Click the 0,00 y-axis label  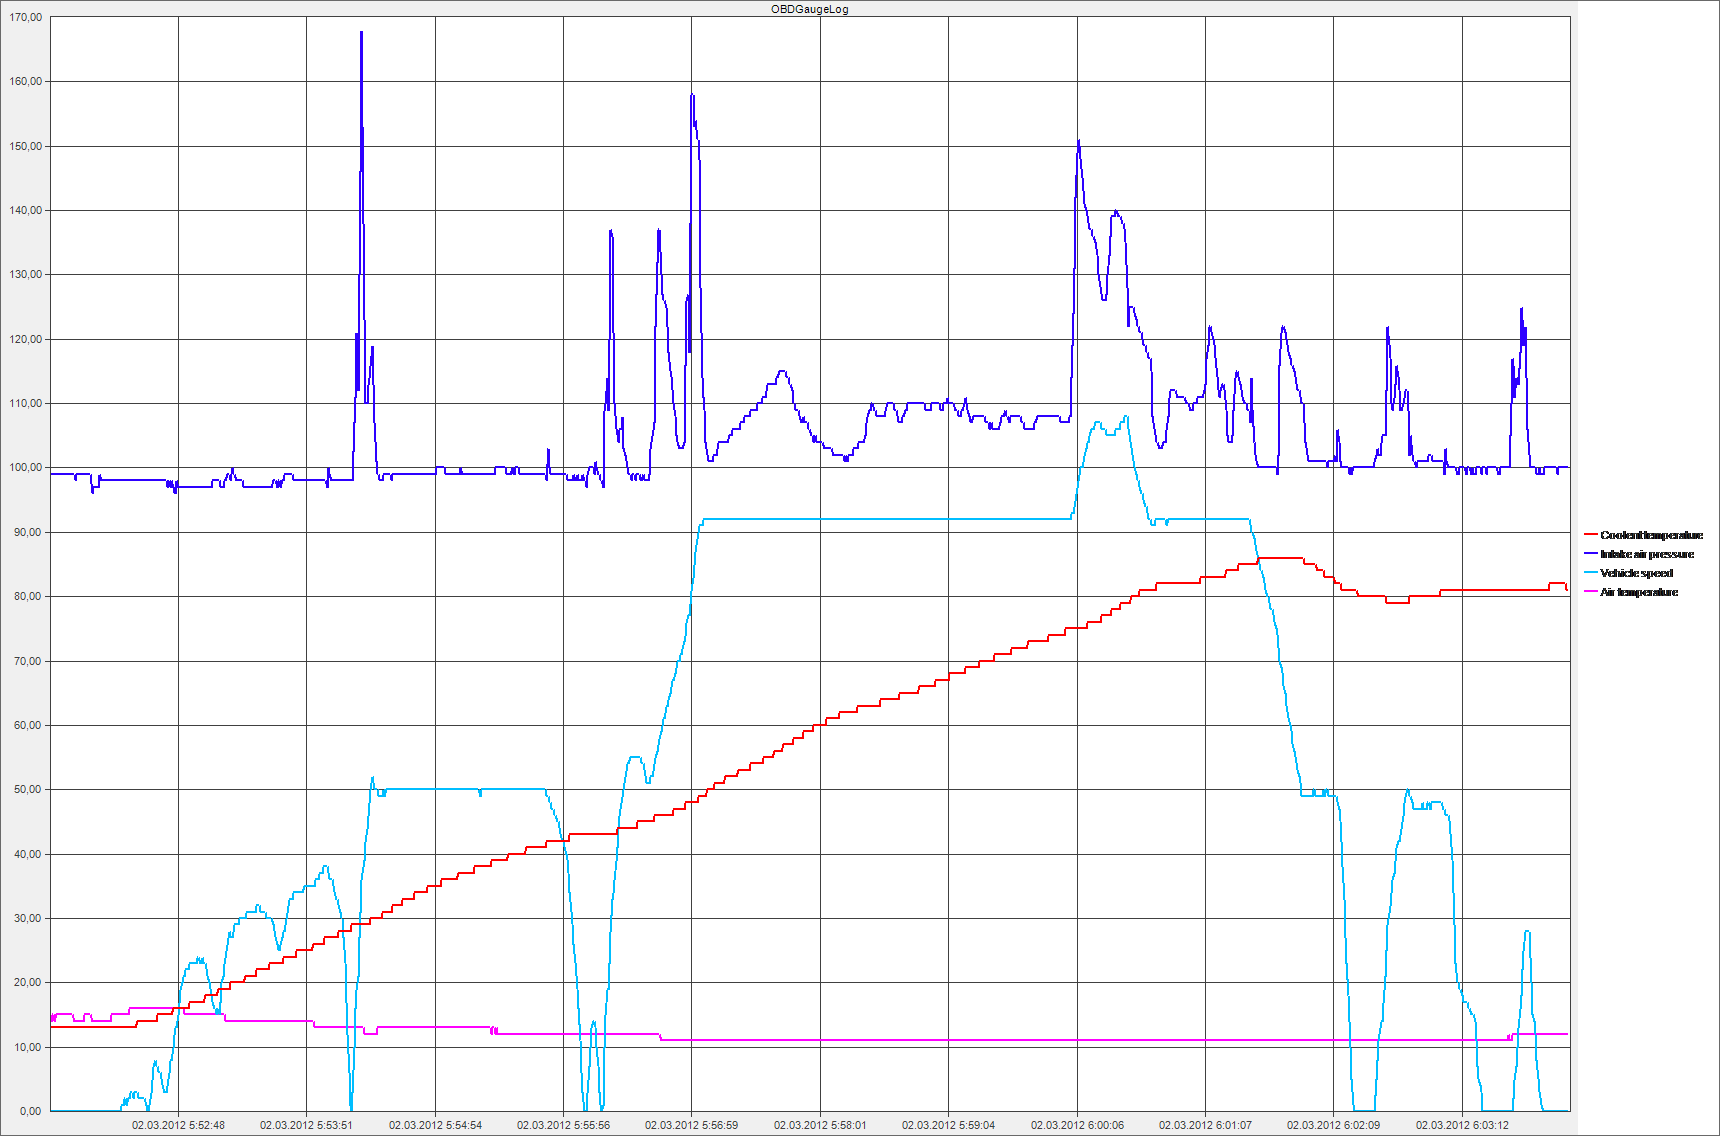click(30, 1110)
